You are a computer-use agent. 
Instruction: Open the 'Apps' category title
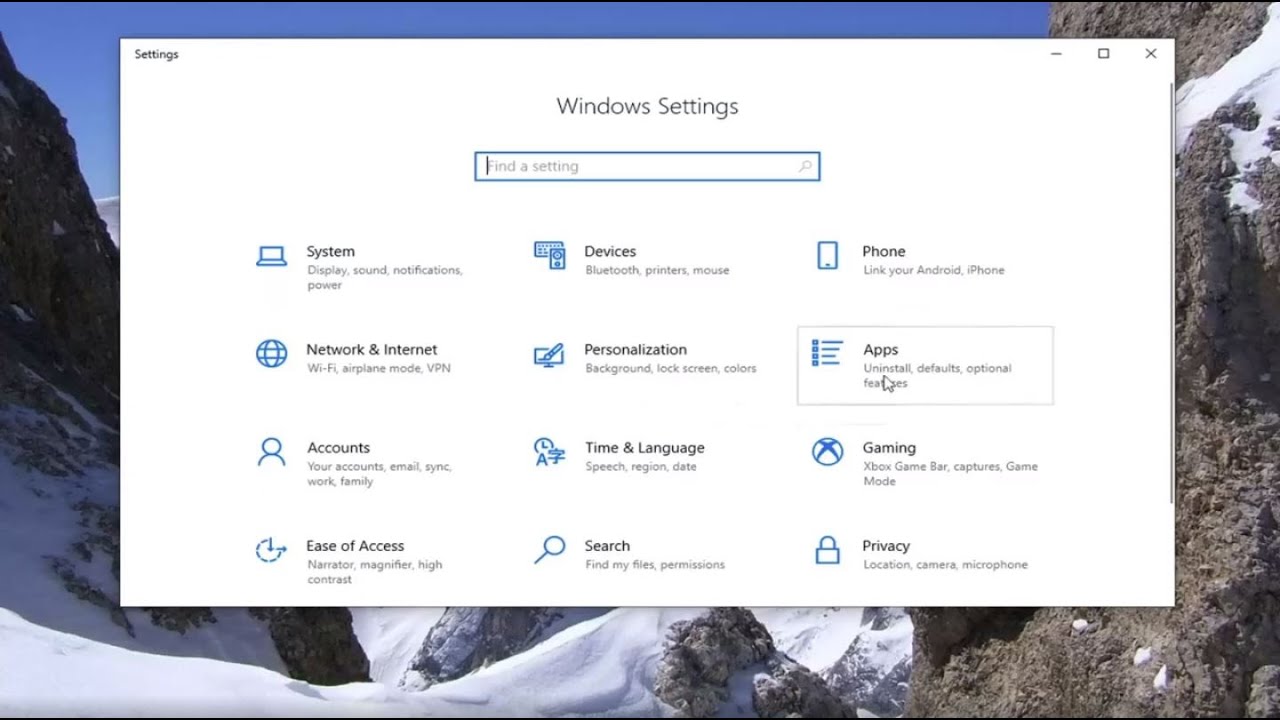click(880, 349)
